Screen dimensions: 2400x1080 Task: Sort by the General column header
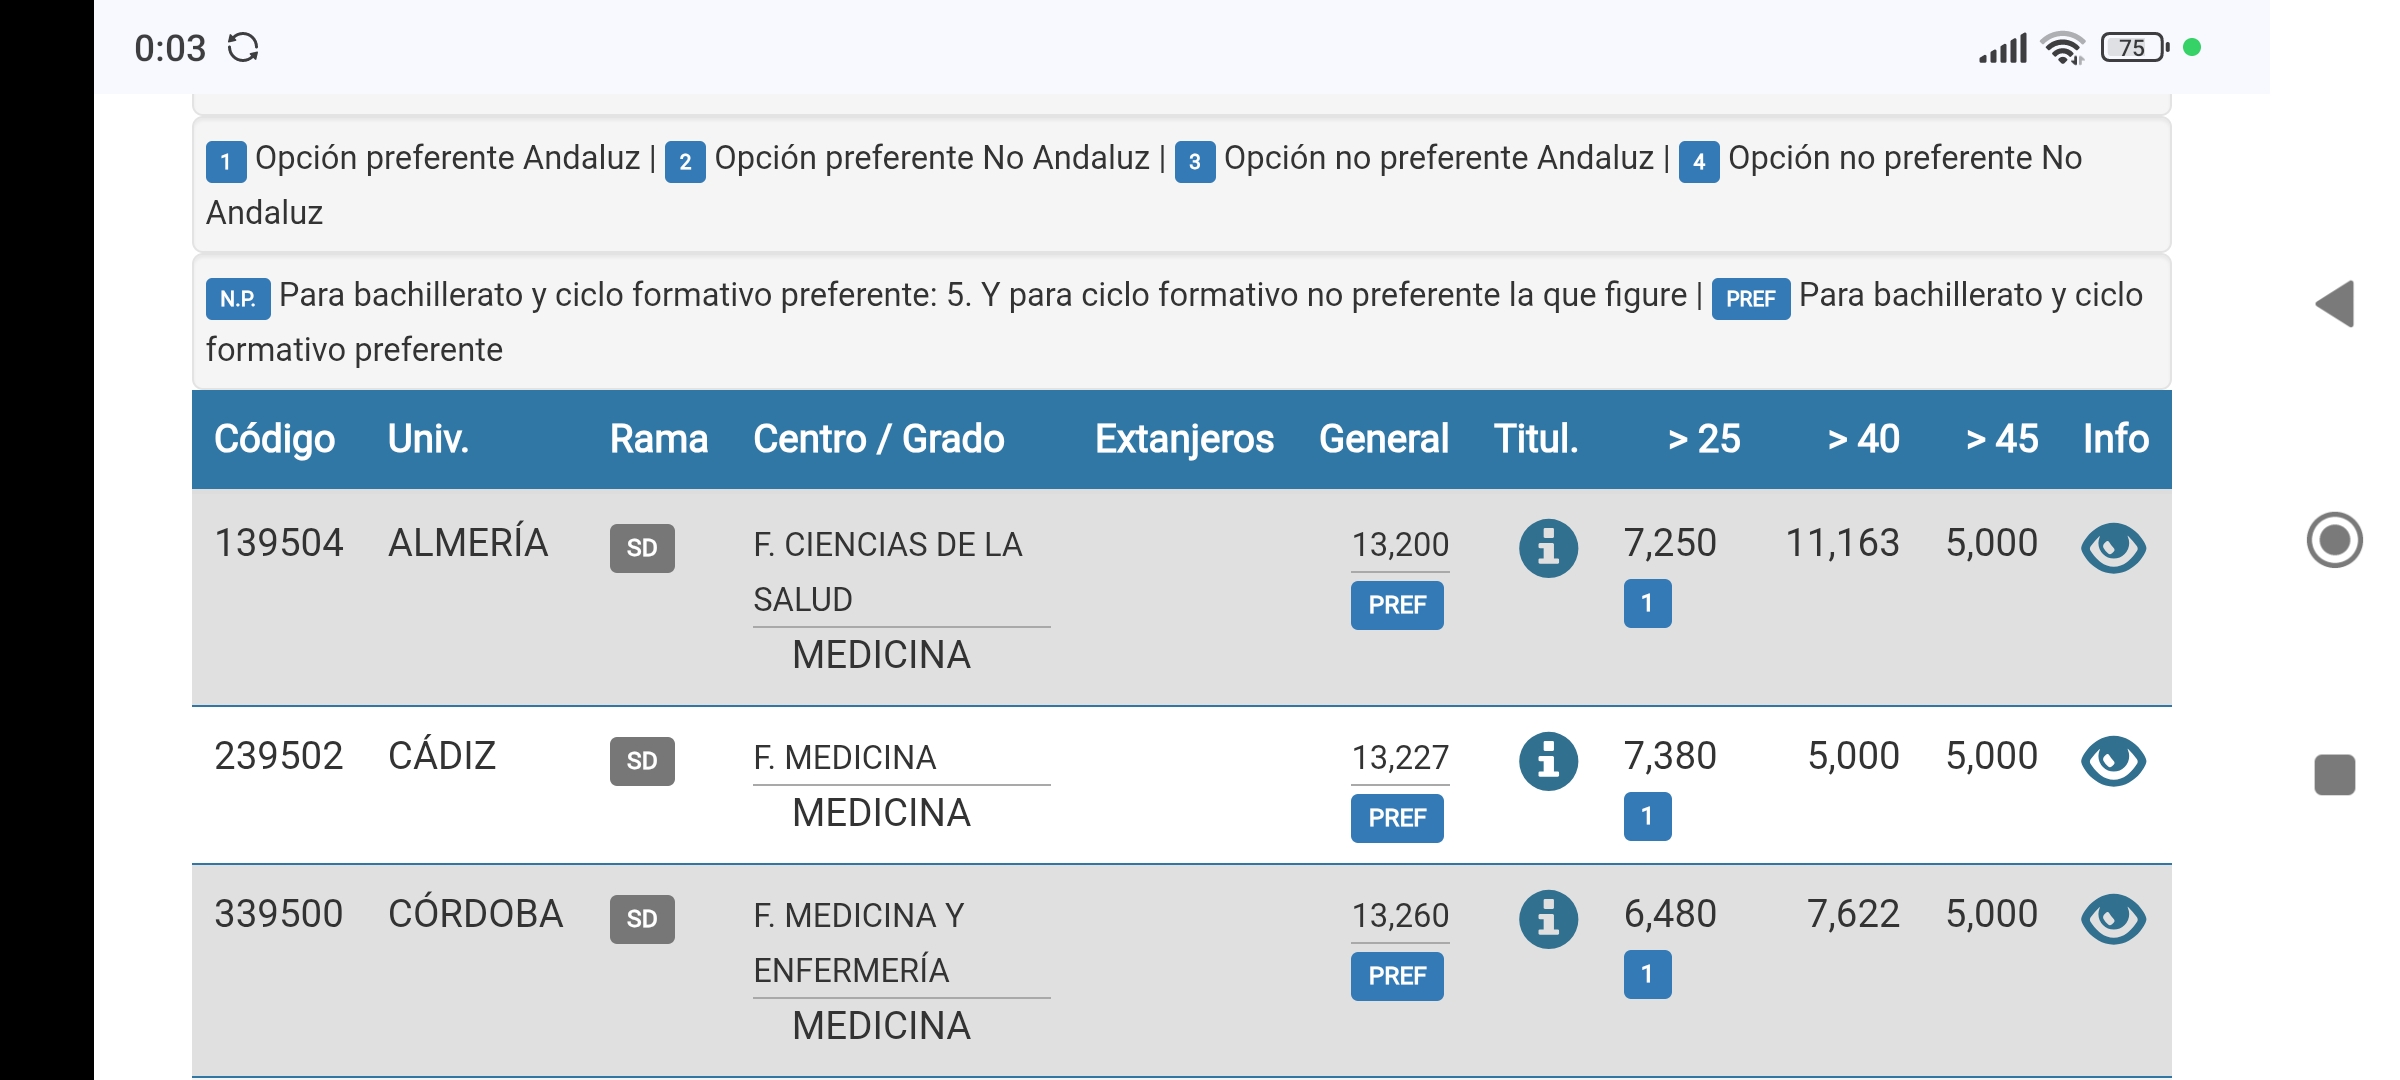[1383, 439]
